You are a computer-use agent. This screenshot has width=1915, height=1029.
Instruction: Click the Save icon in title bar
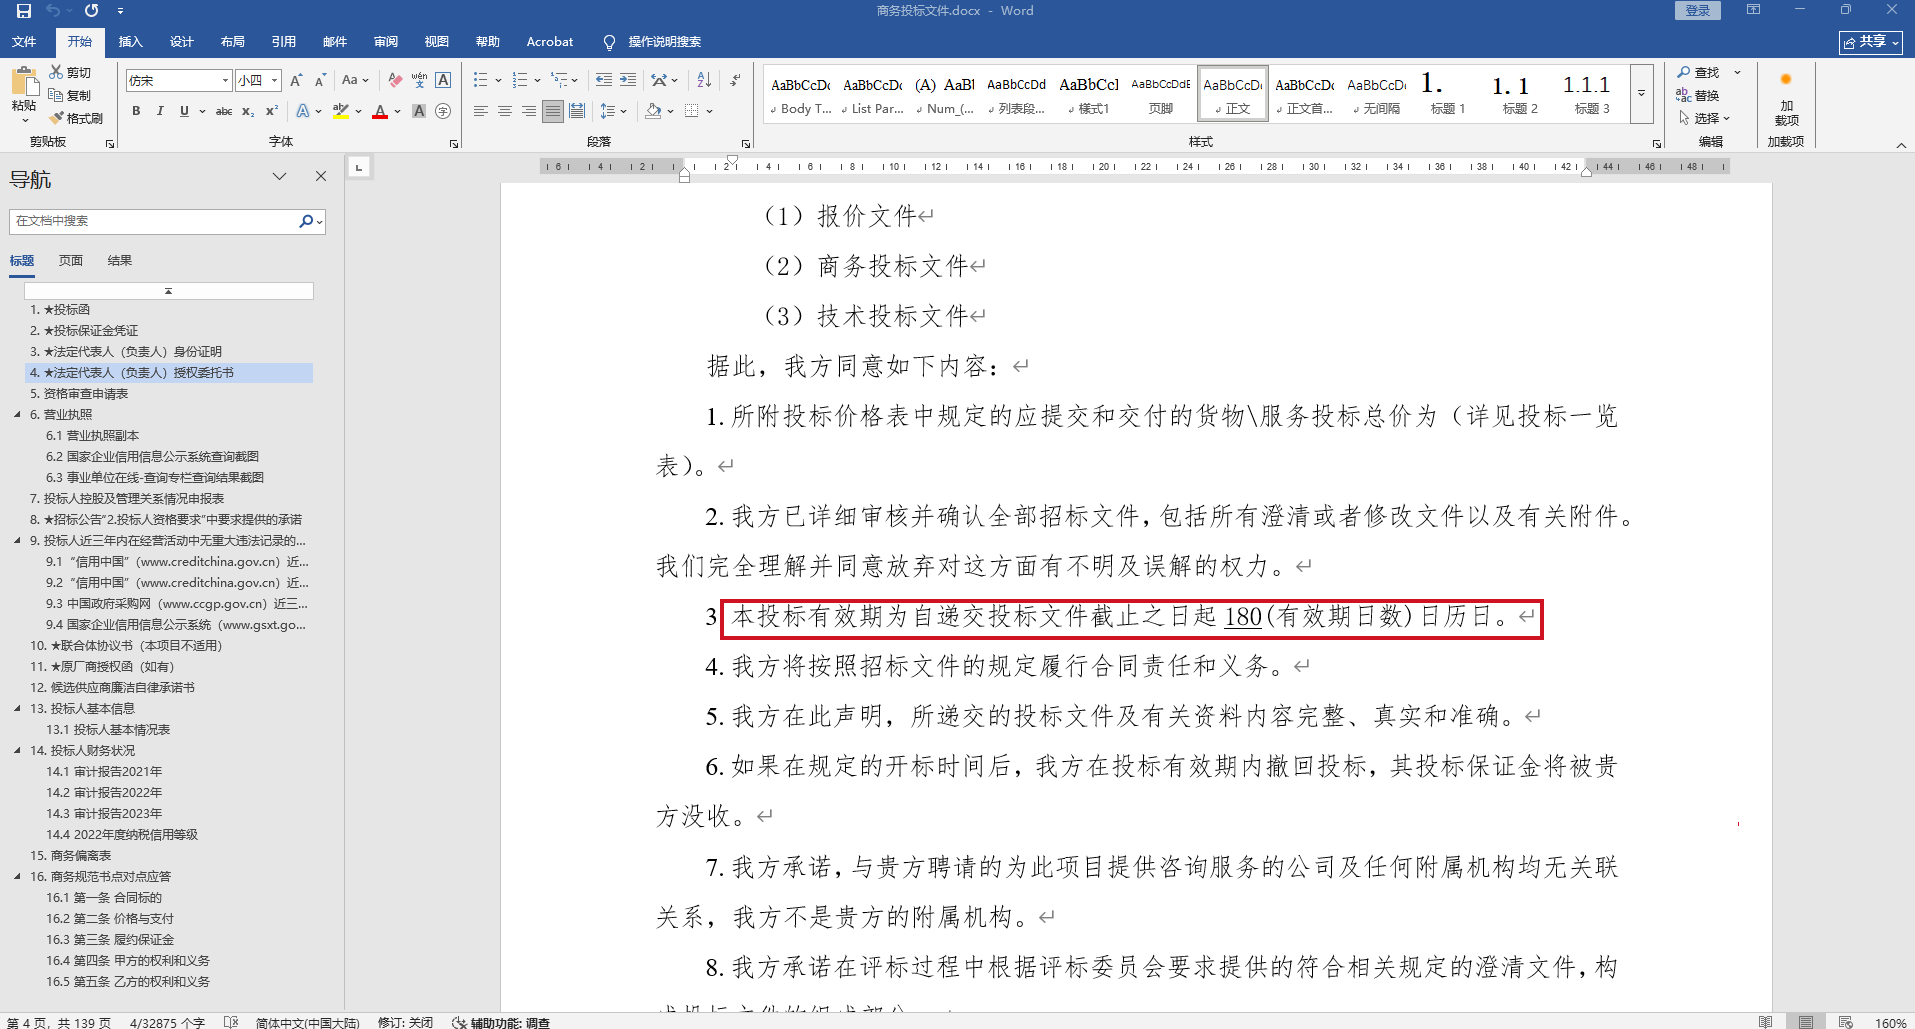click(x=24, y=10)
